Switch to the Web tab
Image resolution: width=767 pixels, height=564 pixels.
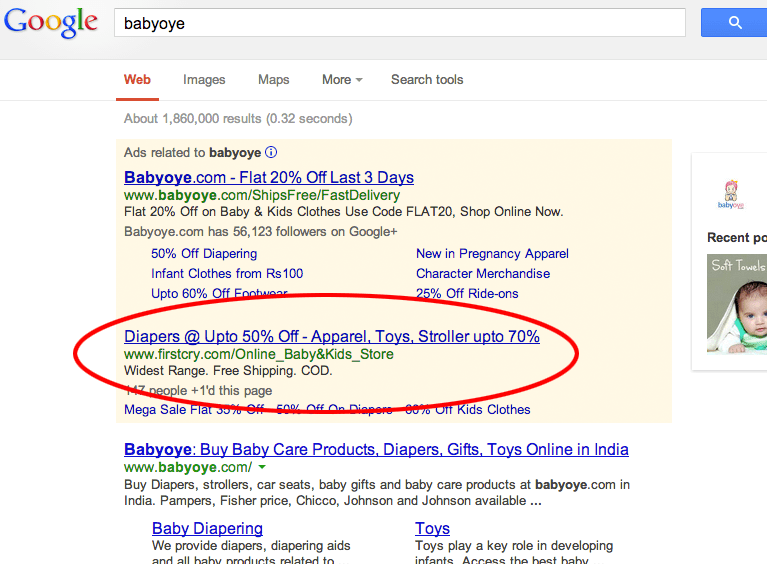pos(137,80)
